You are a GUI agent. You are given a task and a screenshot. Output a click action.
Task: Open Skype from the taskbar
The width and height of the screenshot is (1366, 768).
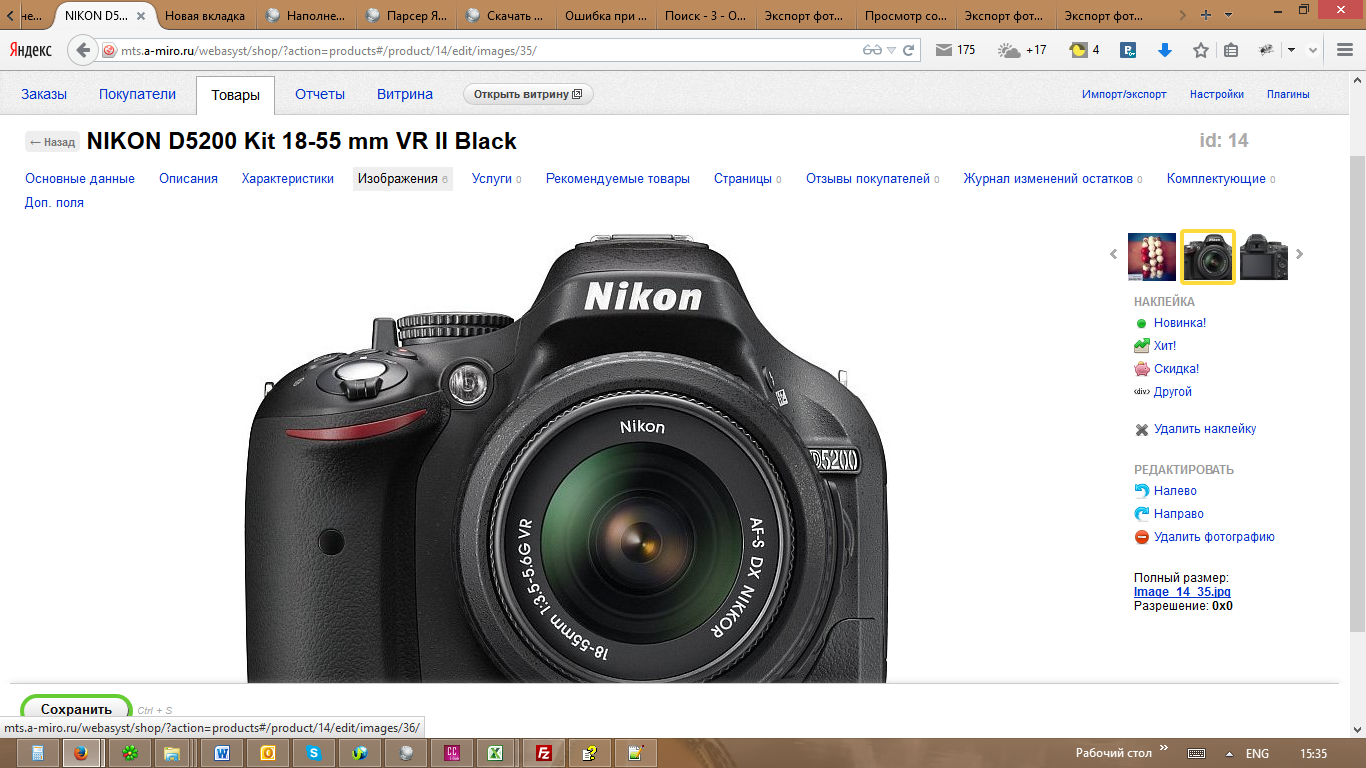314,753
